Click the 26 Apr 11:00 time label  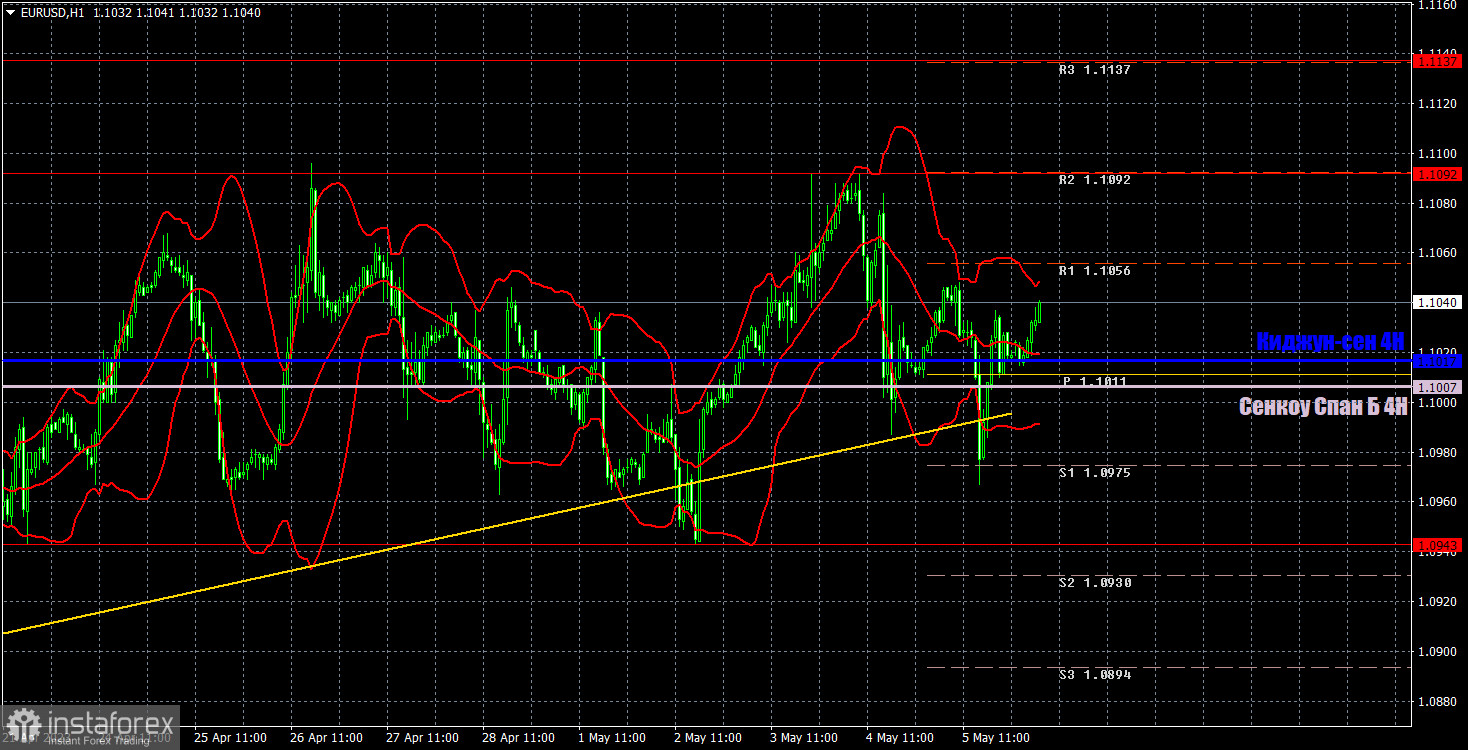326,738
